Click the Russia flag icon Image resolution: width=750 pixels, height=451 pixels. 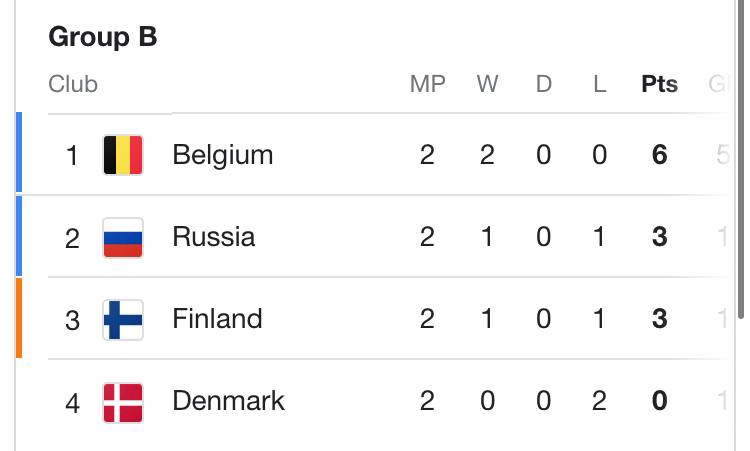123,238
